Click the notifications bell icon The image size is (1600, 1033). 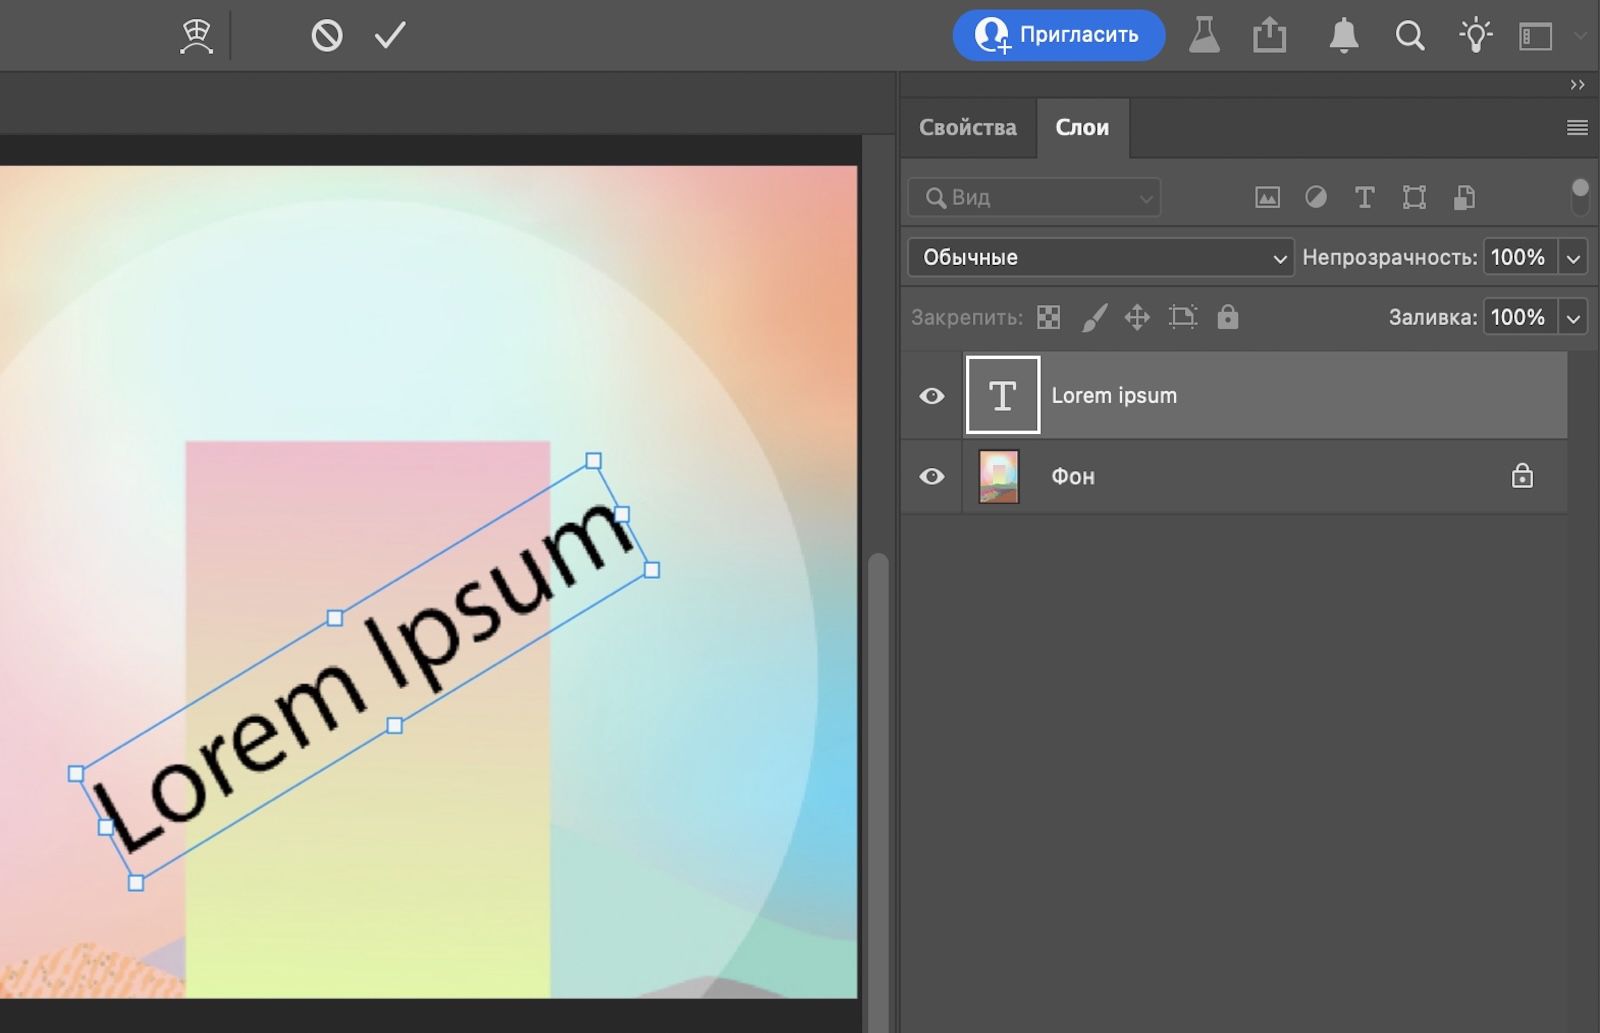1343,36
